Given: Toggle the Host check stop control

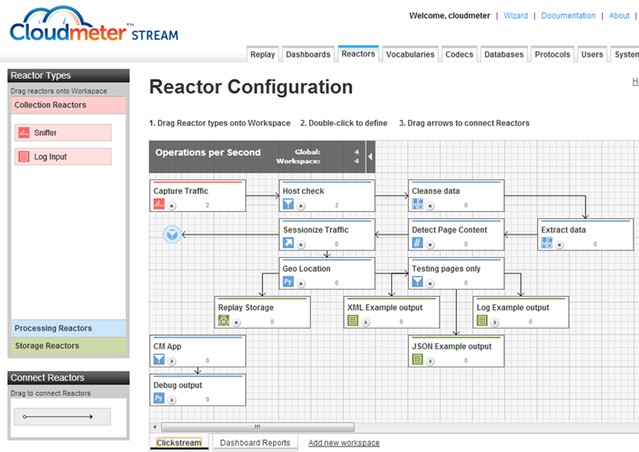Looking at the screenshot, I should (301, 206).
